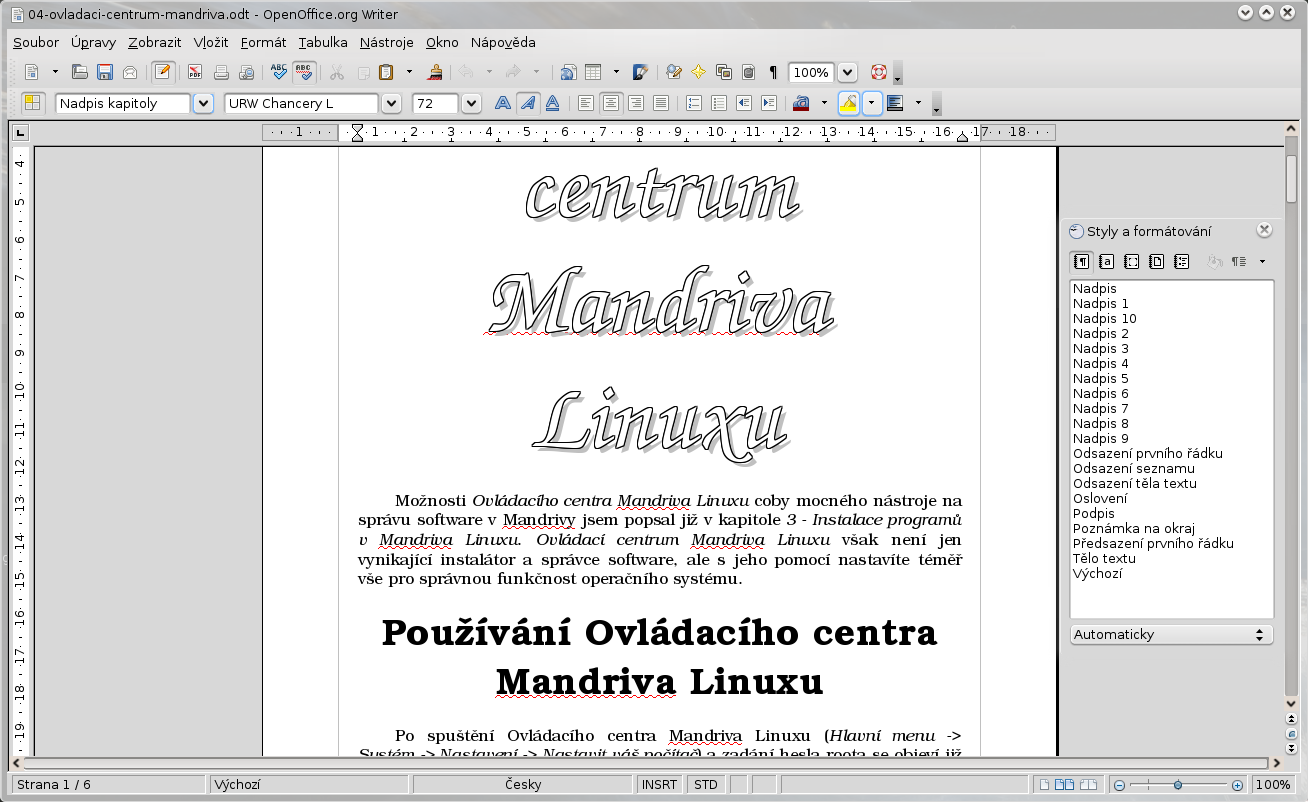
Task: Decrease paragraph indent
Action: (x=743, y=103)
